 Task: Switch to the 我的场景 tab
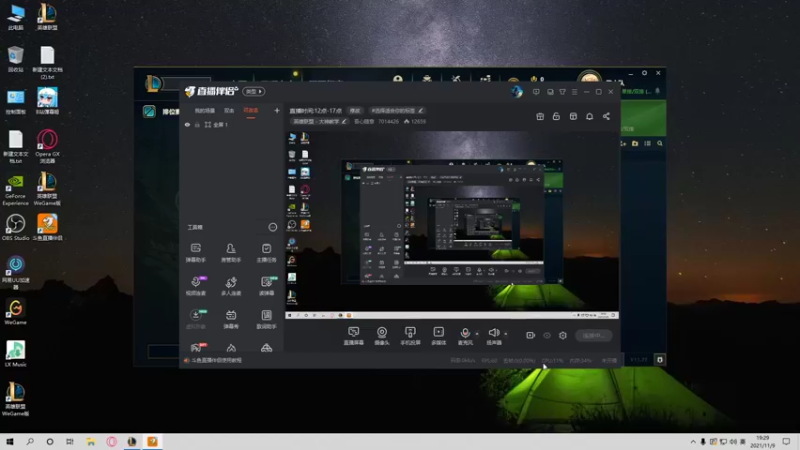point(205,111)
